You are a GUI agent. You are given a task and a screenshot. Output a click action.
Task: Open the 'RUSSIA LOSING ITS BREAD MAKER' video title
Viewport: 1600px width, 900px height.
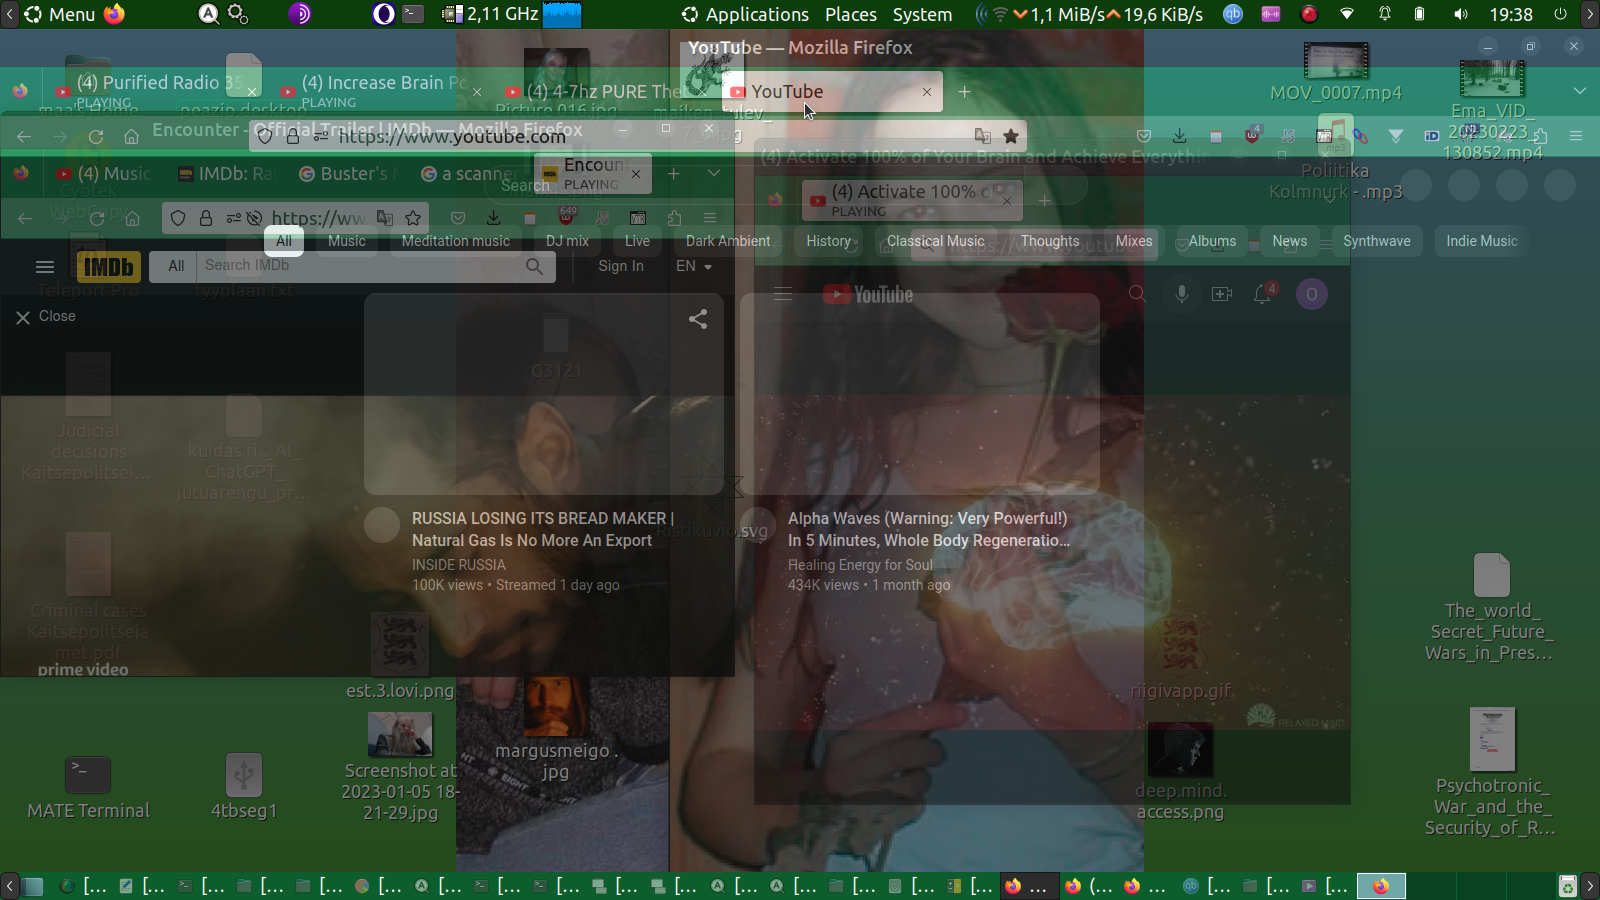543,529
